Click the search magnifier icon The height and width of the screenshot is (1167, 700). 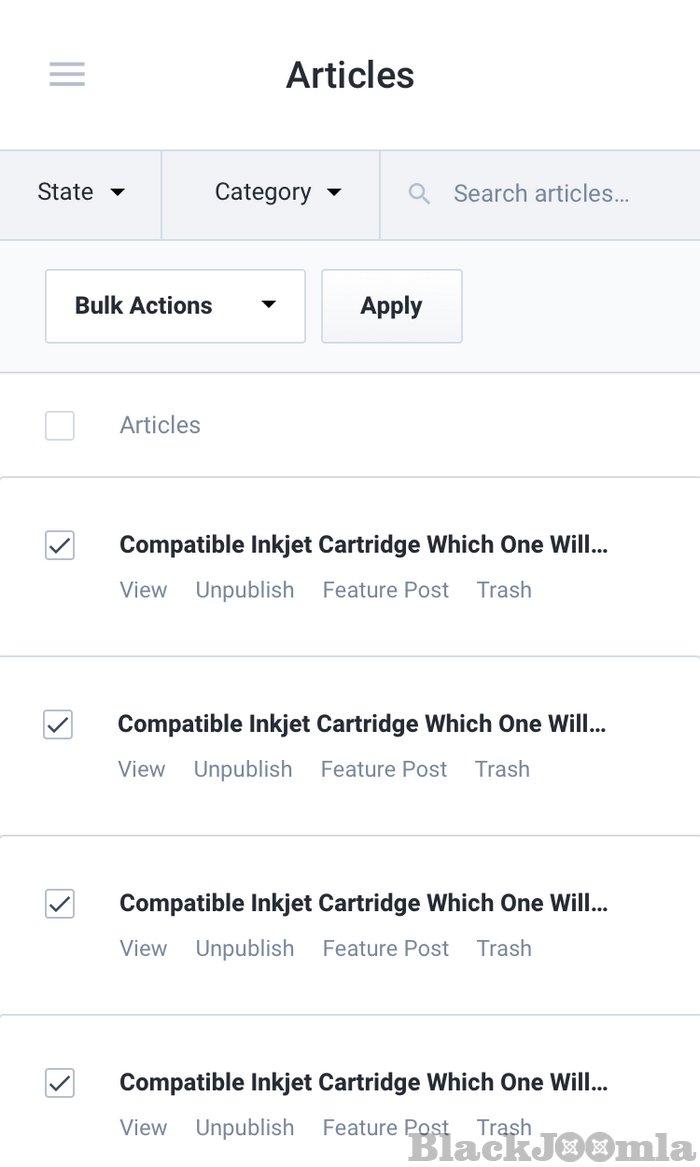point(419,194)
